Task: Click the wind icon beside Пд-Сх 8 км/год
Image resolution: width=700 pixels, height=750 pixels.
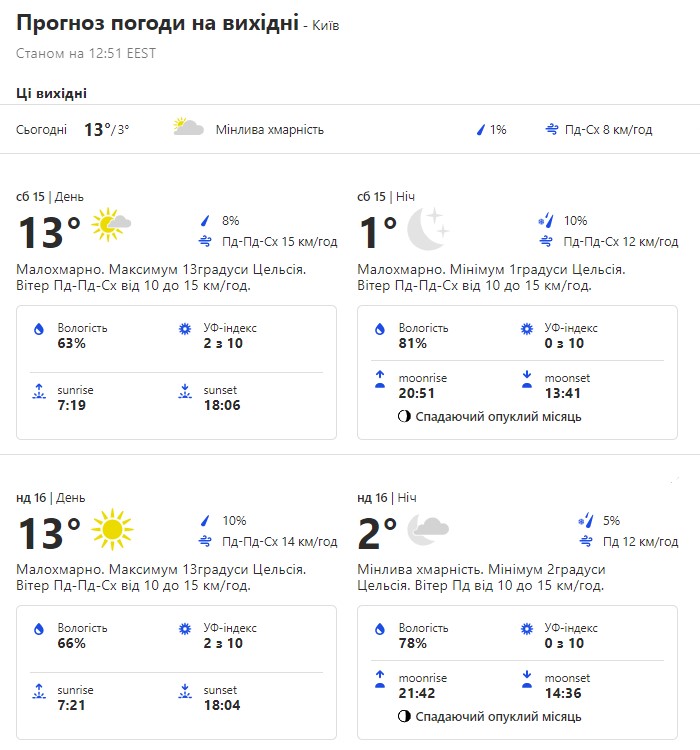Action: click(x=552, y=129)
